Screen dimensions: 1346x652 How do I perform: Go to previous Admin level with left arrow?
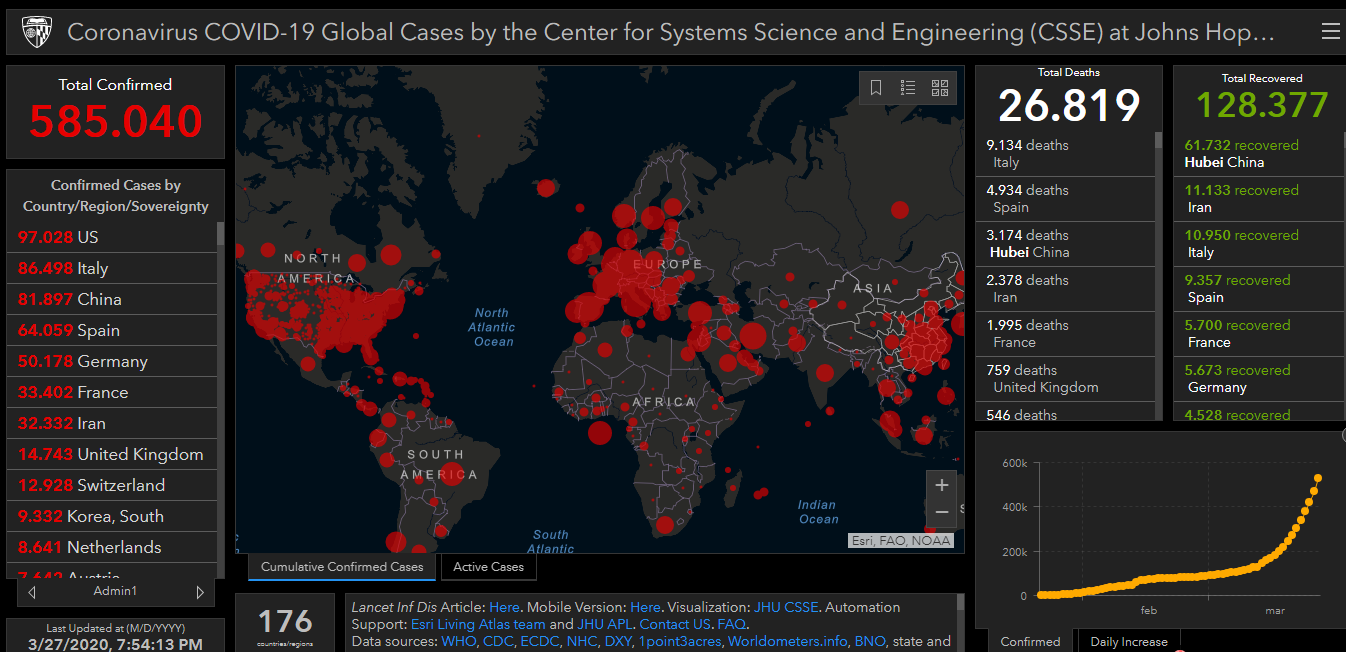(x=32, y=592)
